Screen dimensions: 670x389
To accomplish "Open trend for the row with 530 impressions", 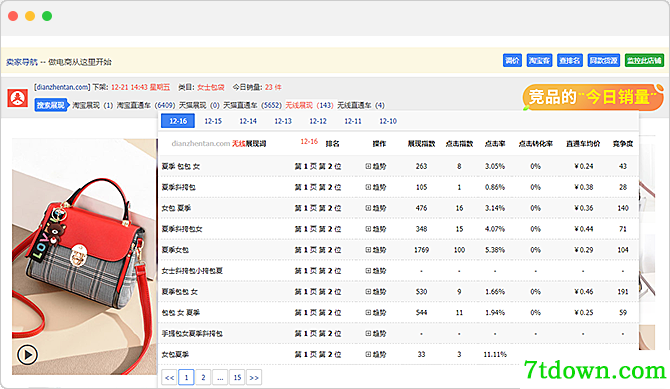I will (x=376, y=292).
